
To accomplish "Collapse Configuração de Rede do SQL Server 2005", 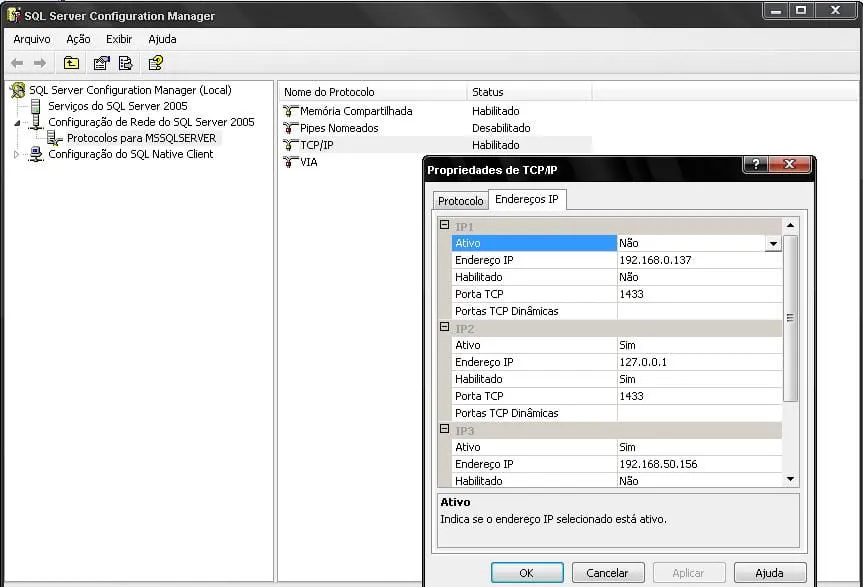I will point(17,123).
